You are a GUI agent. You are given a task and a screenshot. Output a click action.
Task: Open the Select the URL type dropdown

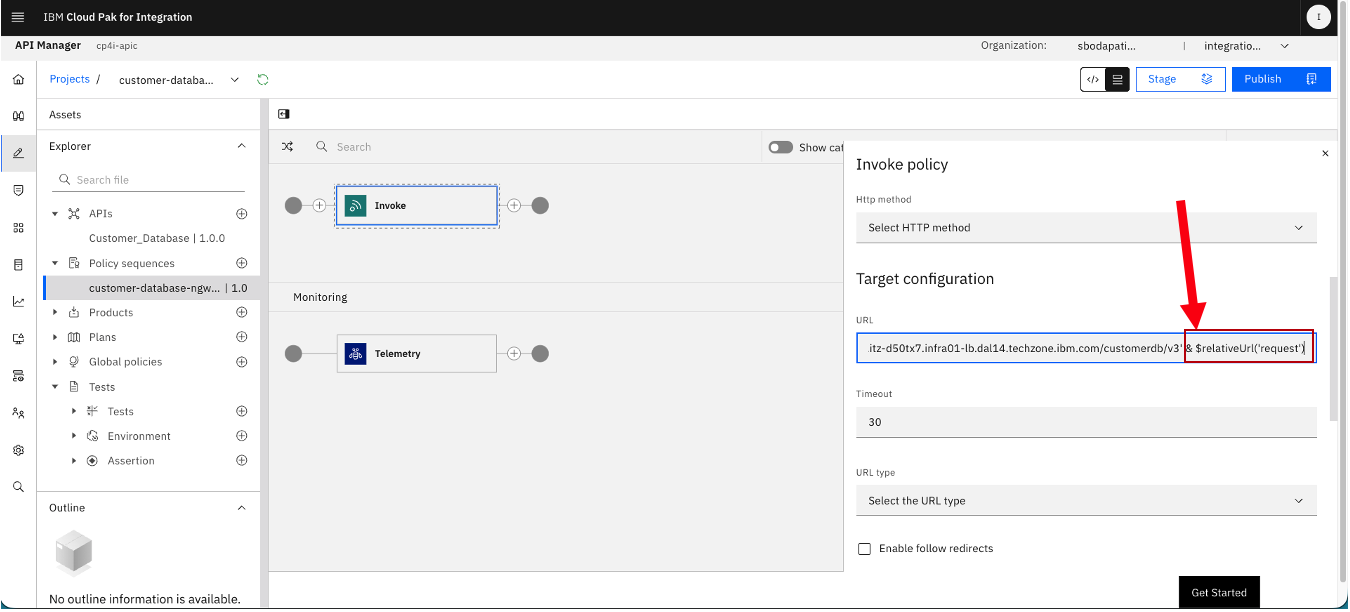[x=1086, y=500]
